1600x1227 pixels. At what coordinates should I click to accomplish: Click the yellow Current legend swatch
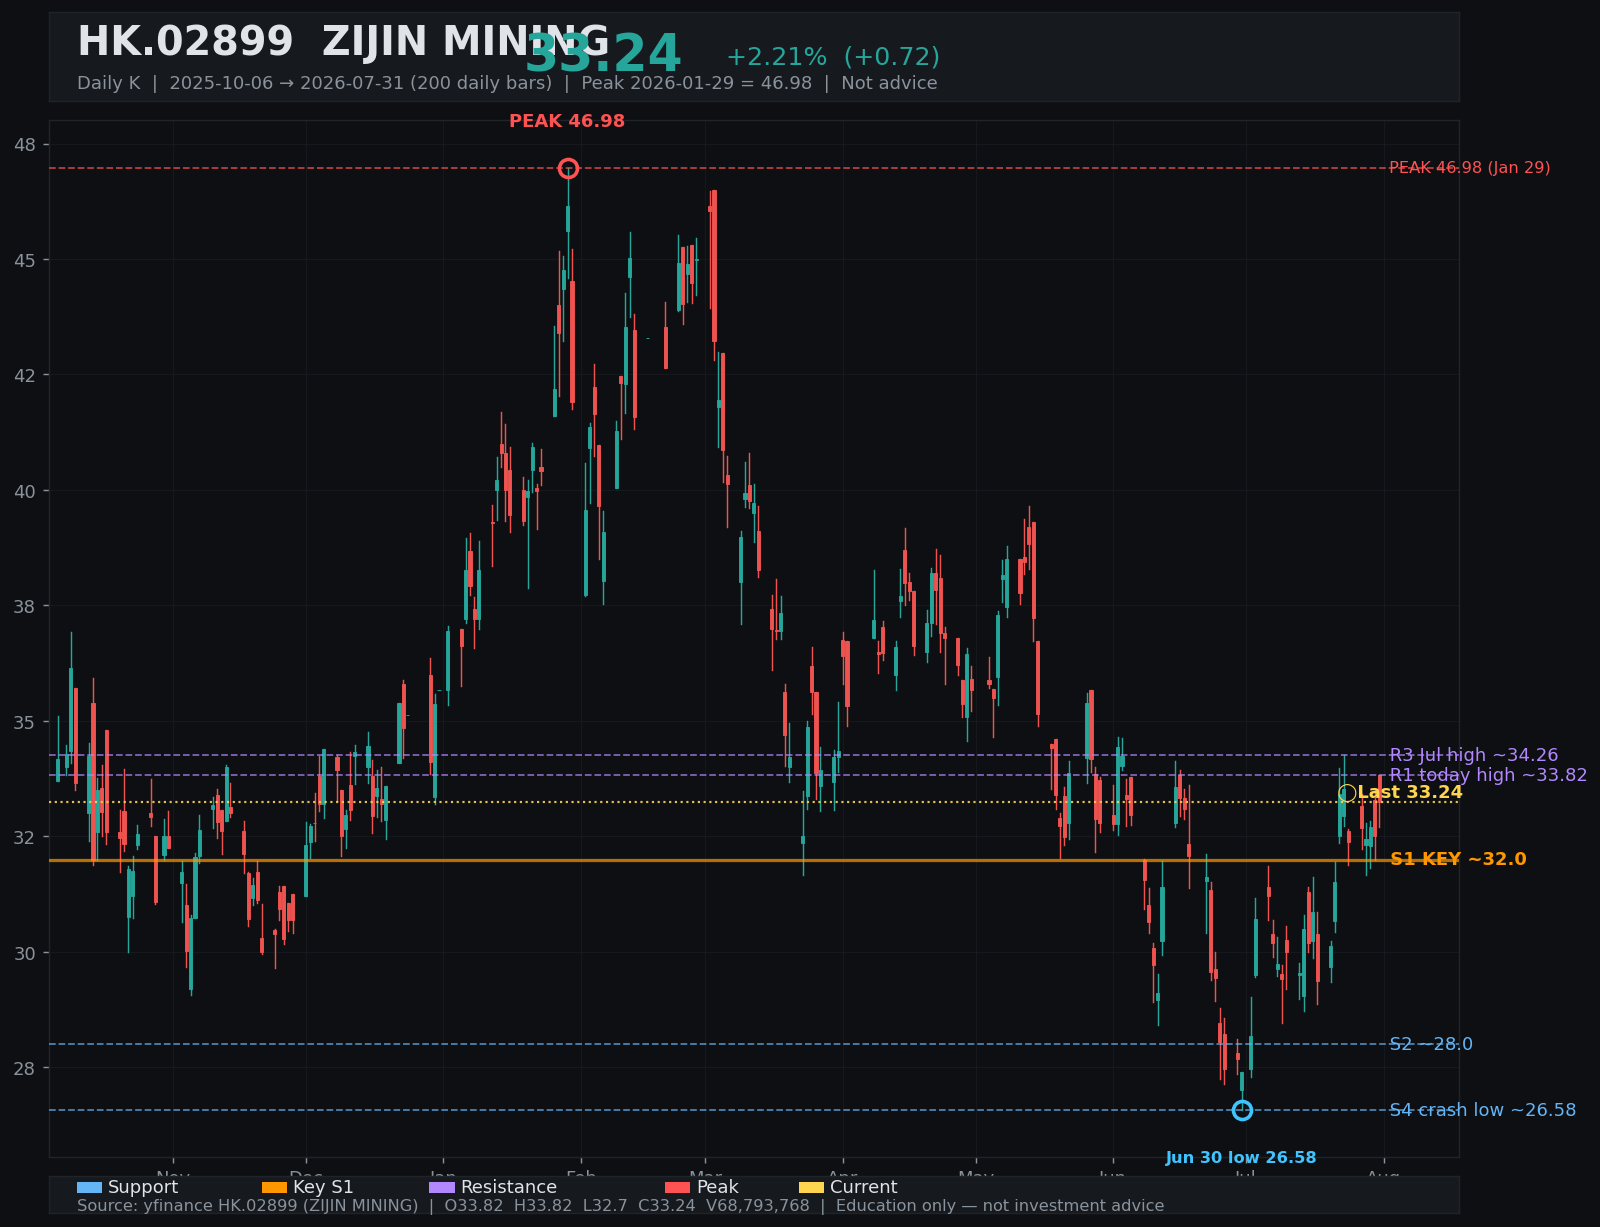pyautogui.click(x=811, y=1187)
